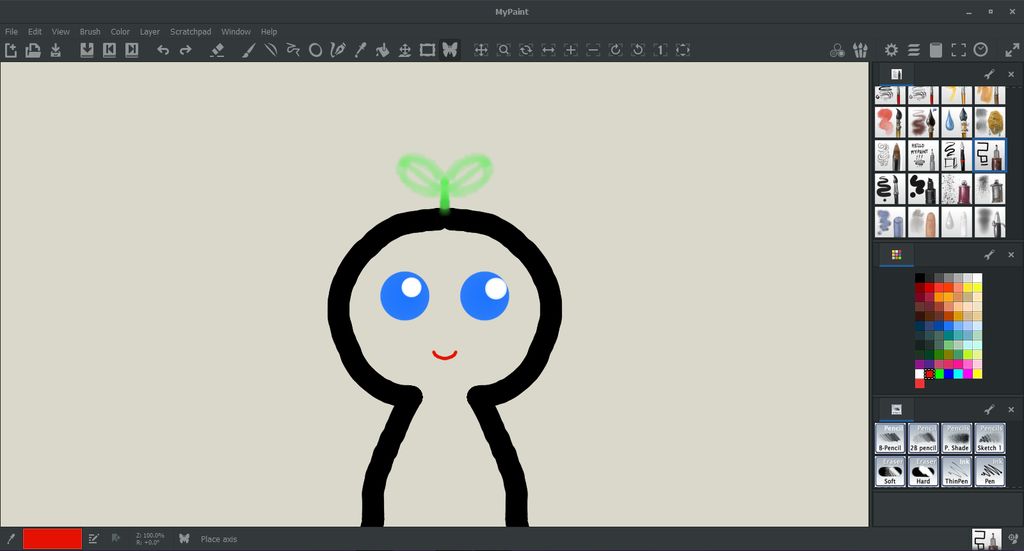This screenshot has width=1024, height=551.
Task: Load the next scrap file
Action: point(131,50)
